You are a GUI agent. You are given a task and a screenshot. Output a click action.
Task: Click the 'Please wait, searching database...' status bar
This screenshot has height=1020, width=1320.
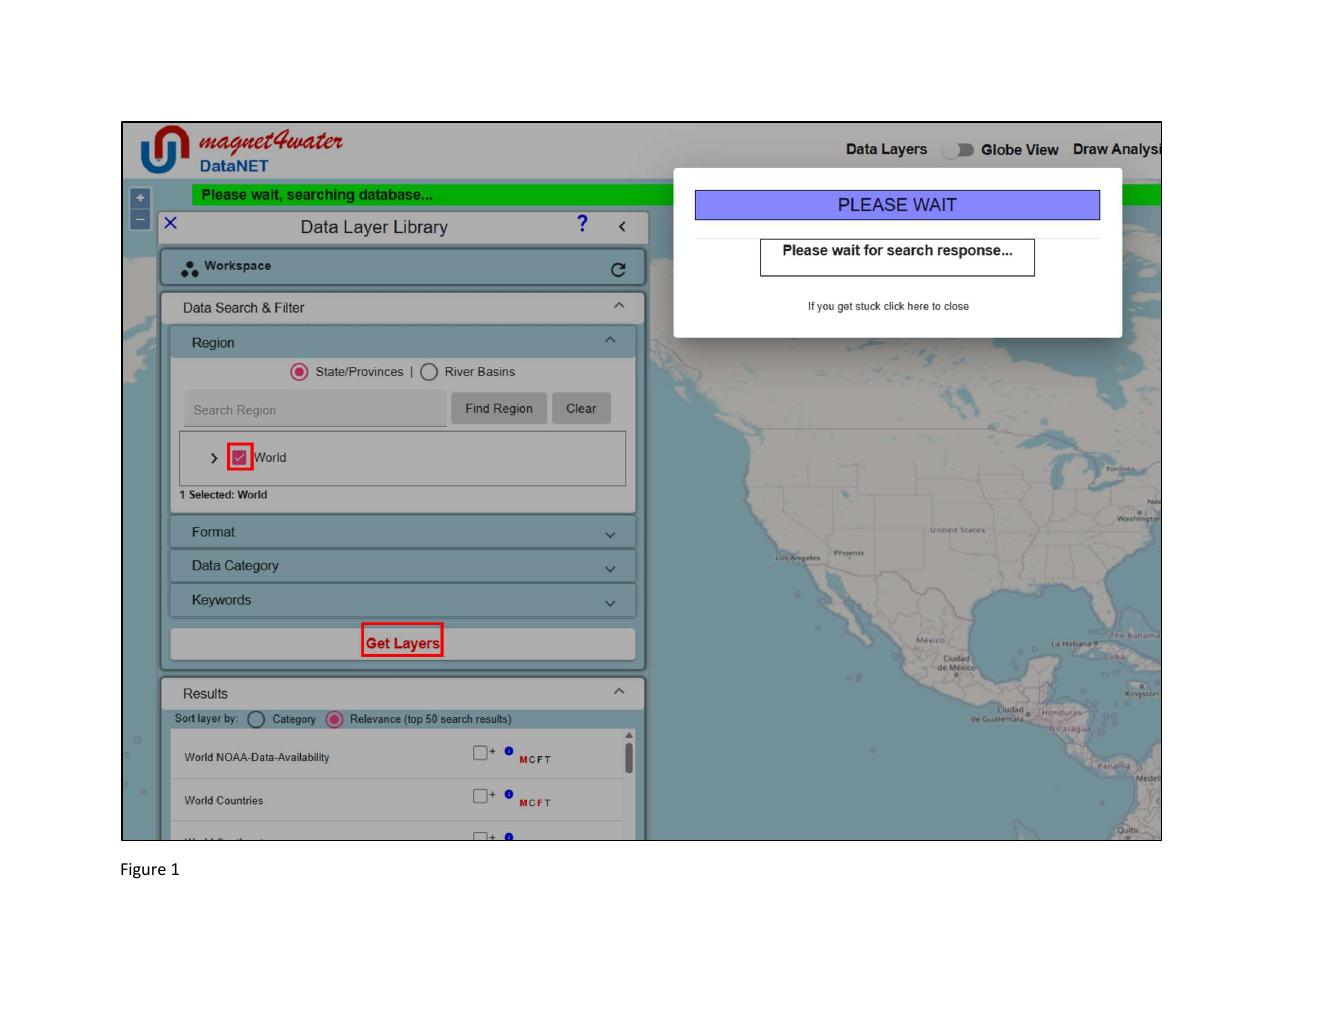coord(317,195)
